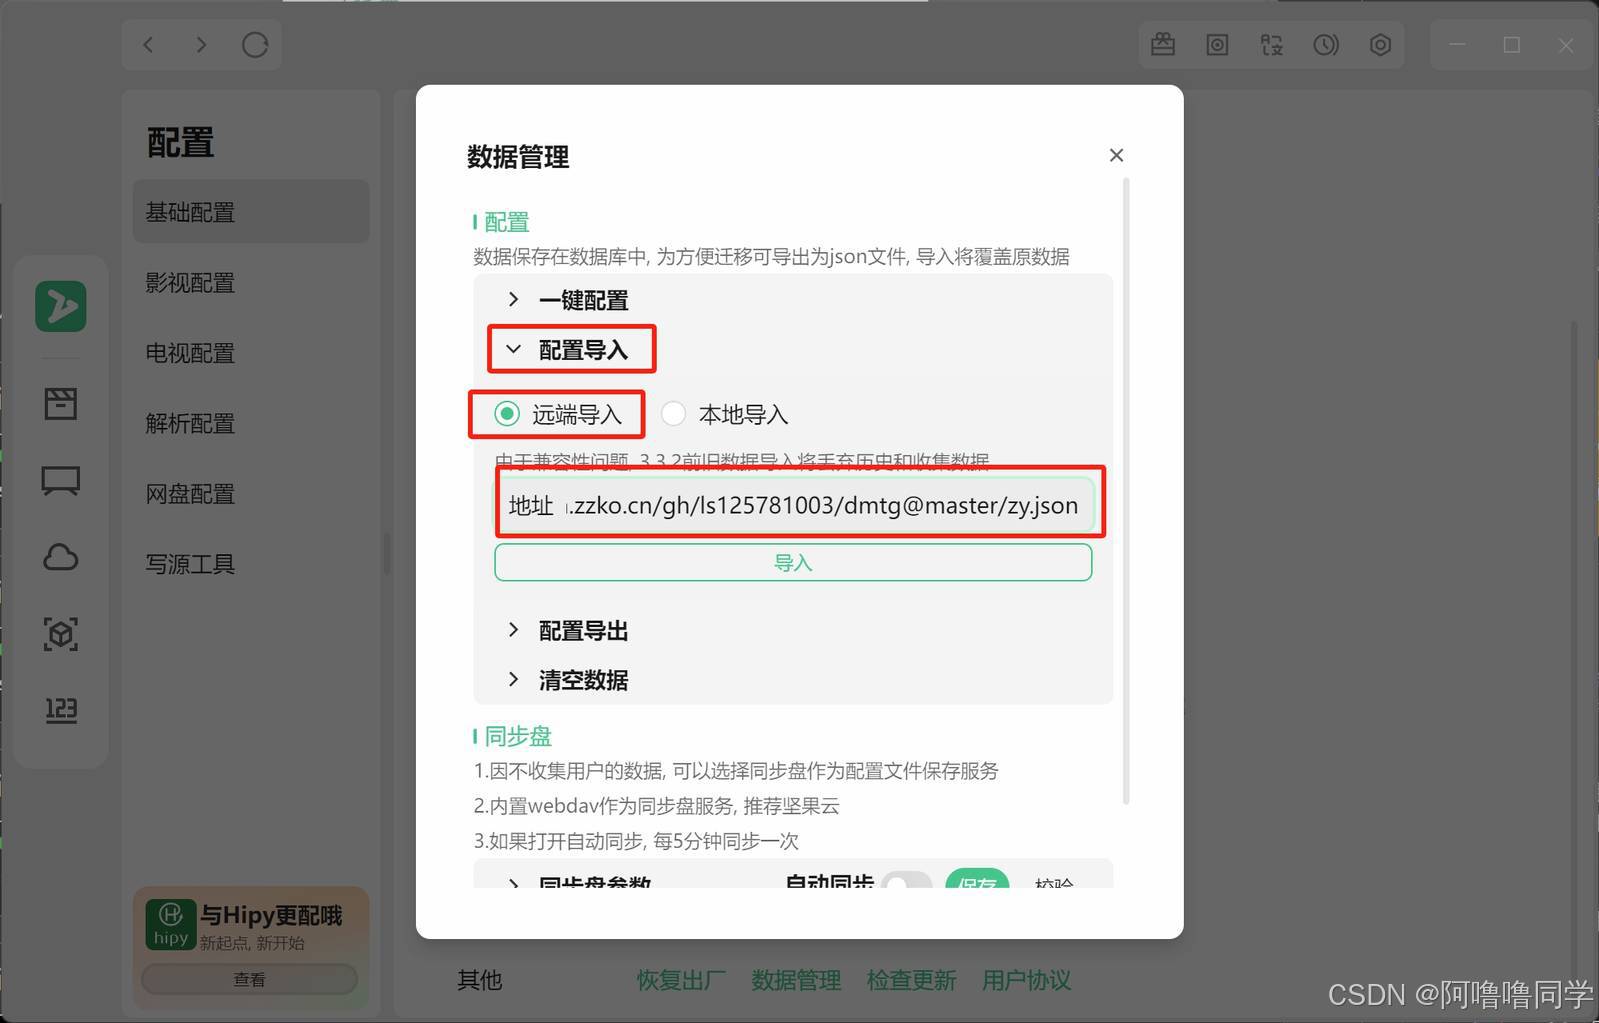Click the 恢复出厂 link
This screenshot has width=1599, height=1023.
point(681,980)
